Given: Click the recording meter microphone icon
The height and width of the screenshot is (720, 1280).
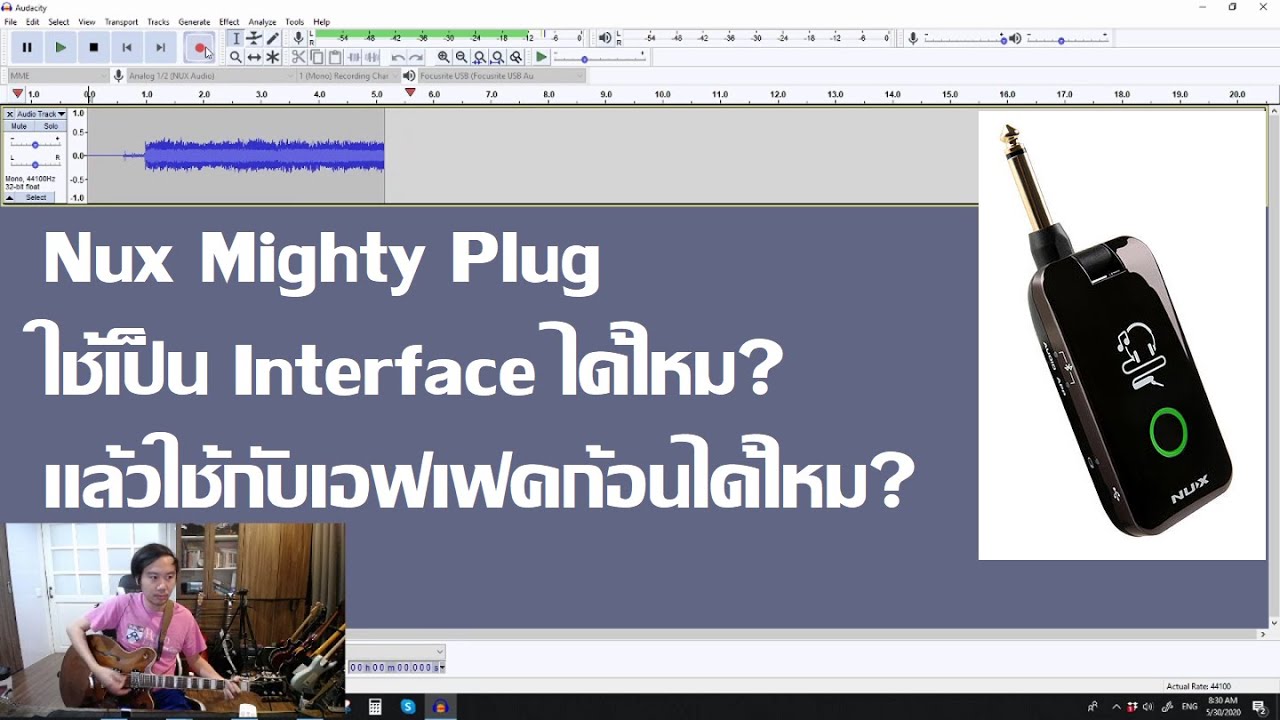Looking at the screenshot, I should click(x=298, y=38).
